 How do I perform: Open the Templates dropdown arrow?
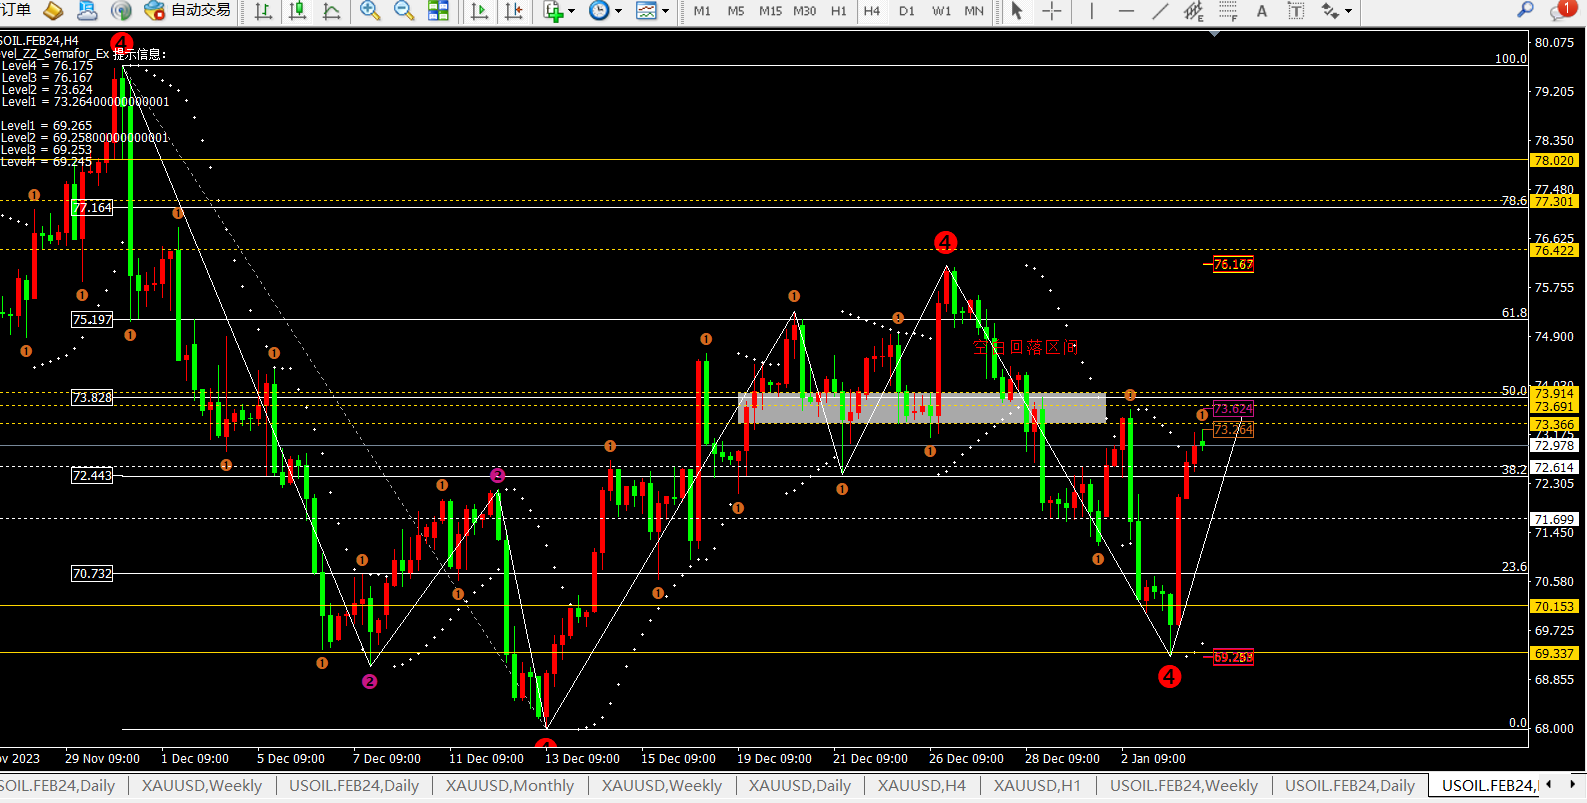(x=665, y=12)
